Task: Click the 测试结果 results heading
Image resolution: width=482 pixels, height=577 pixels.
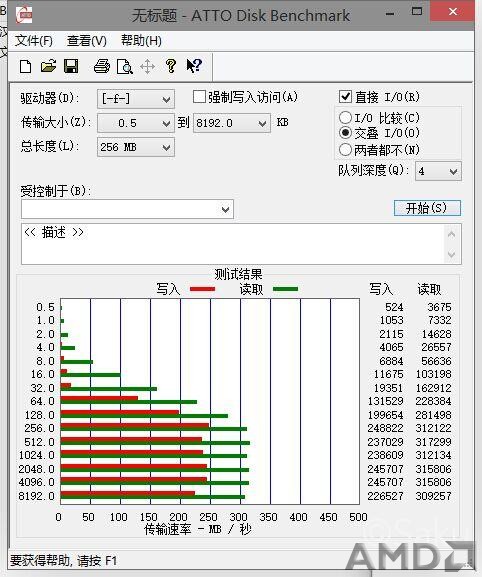Action: tap(238, 274)
